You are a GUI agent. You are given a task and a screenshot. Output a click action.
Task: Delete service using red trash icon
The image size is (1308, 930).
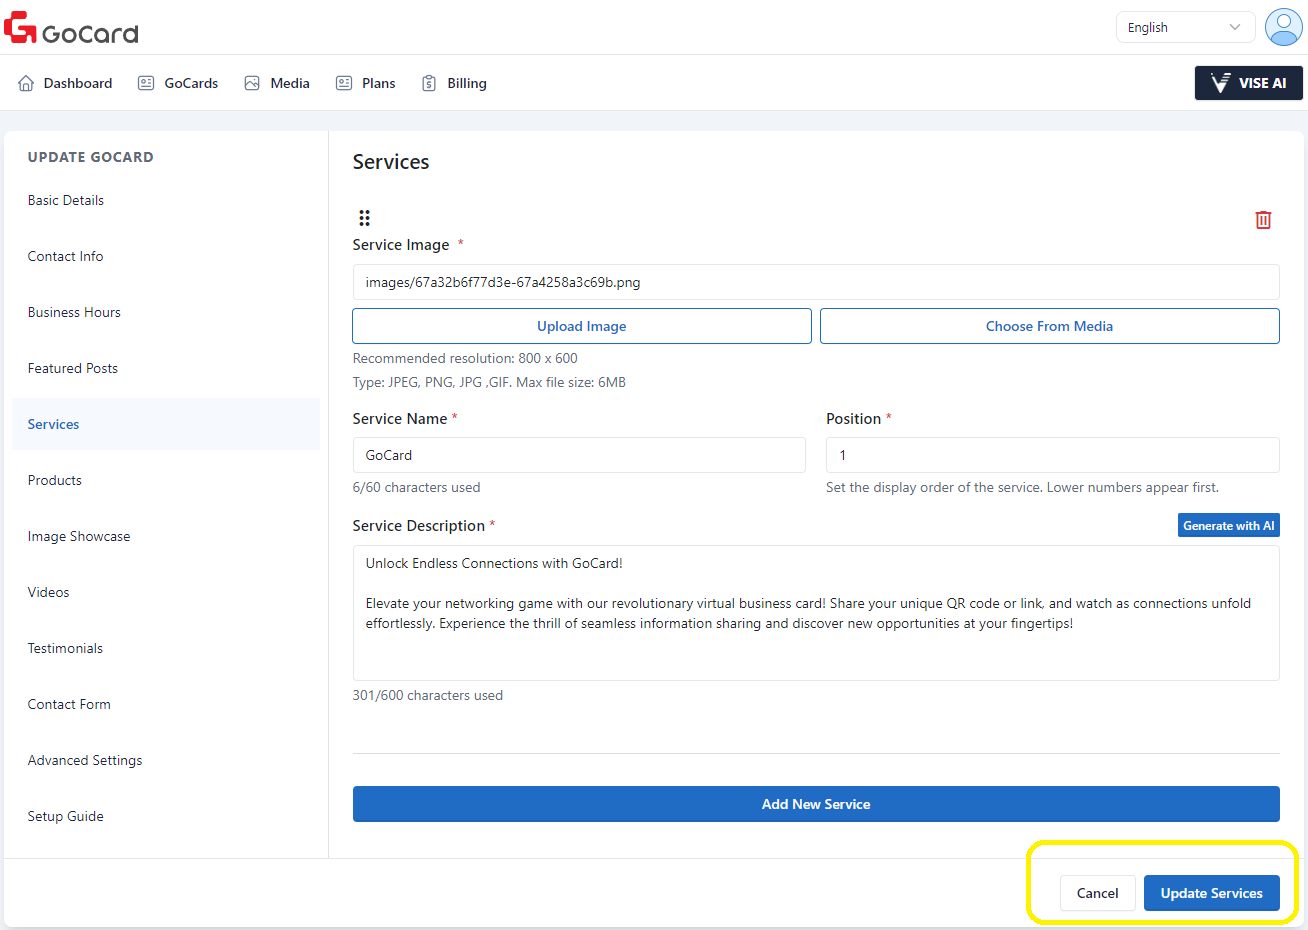point(1263,220)
